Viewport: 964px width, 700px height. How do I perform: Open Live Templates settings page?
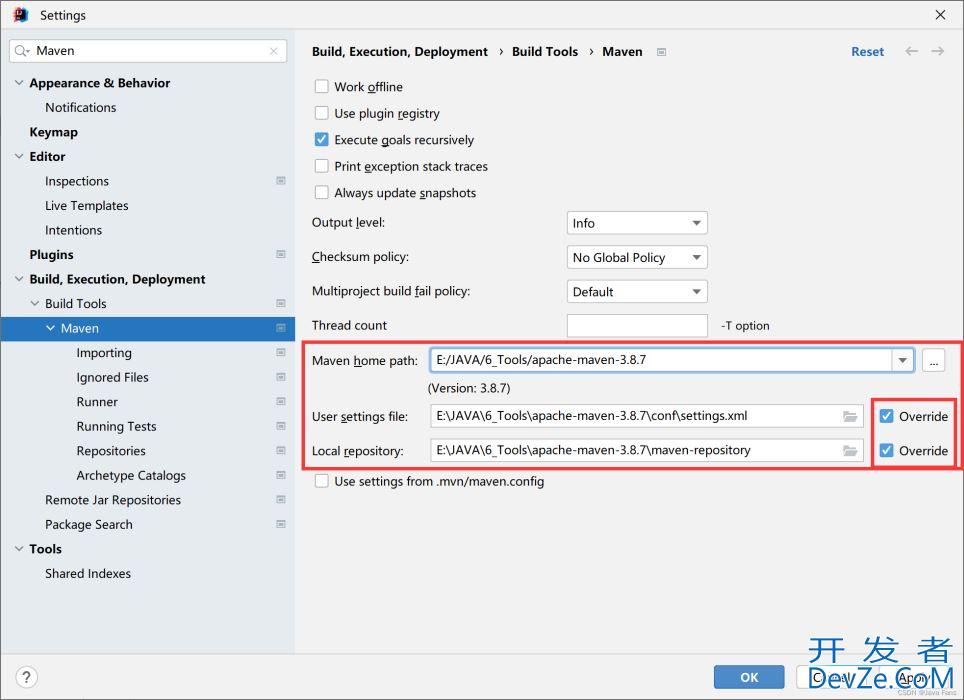pyautogui.click(x=87, y=206)
